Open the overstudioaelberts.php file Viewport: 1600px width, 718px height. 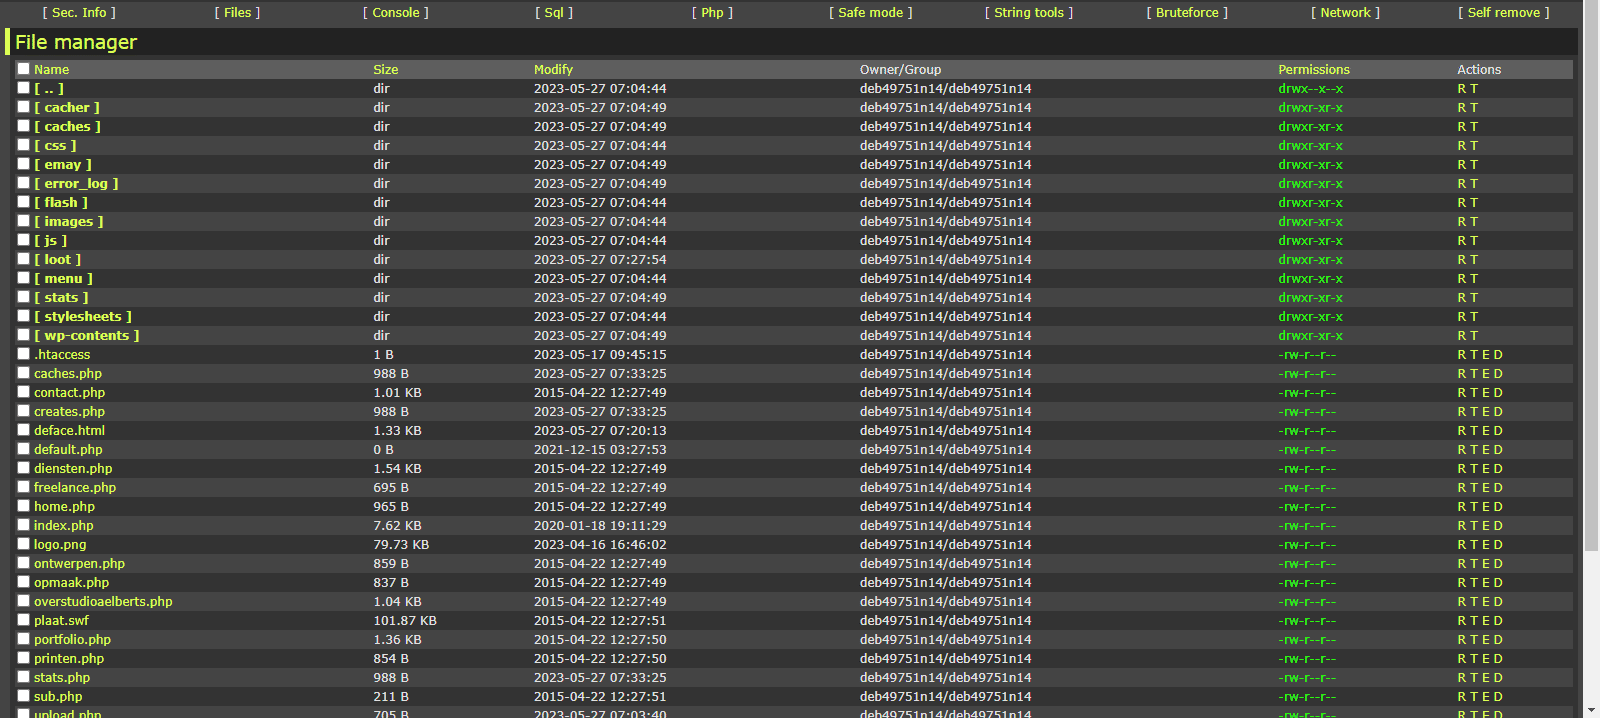click(x=103, y=602)
